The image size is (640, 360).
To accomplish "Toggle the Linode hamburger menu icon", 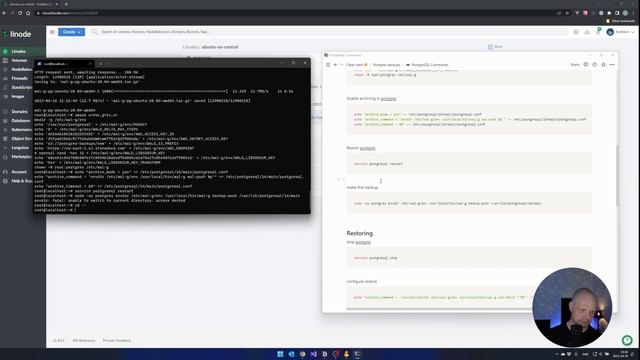I will point(52,32).
